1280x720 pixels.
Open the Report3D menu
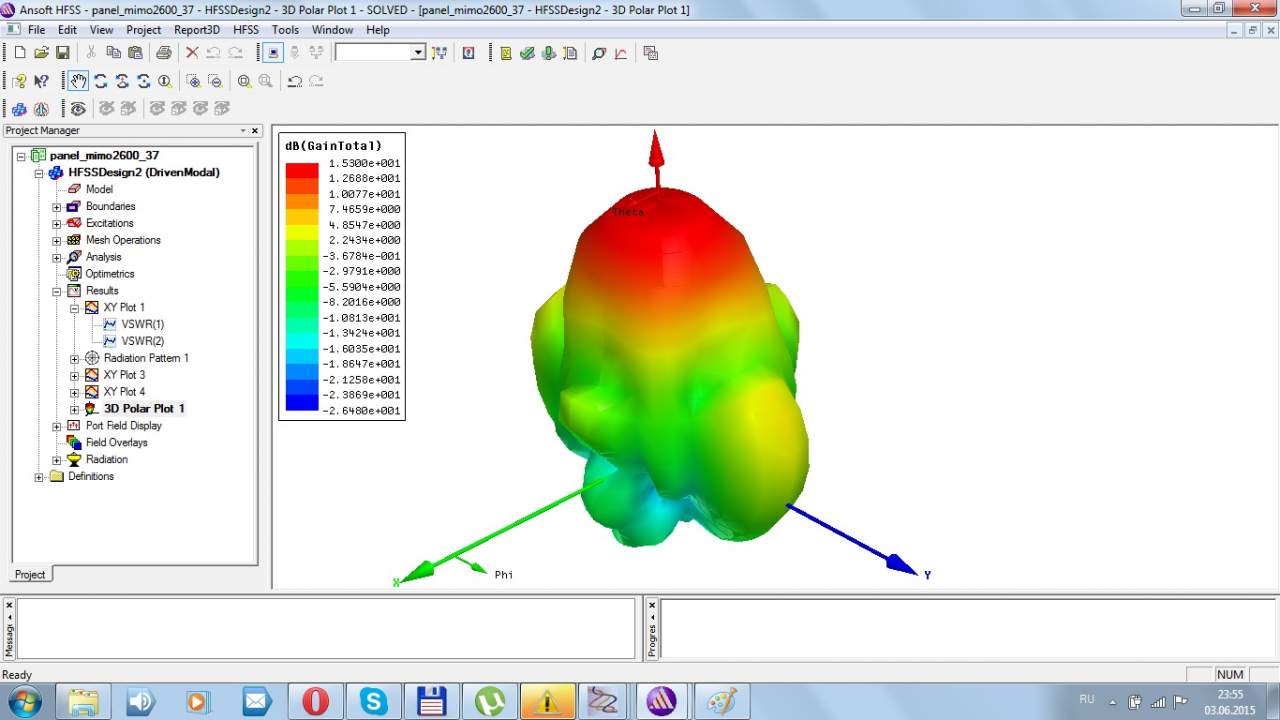(196, 30)
